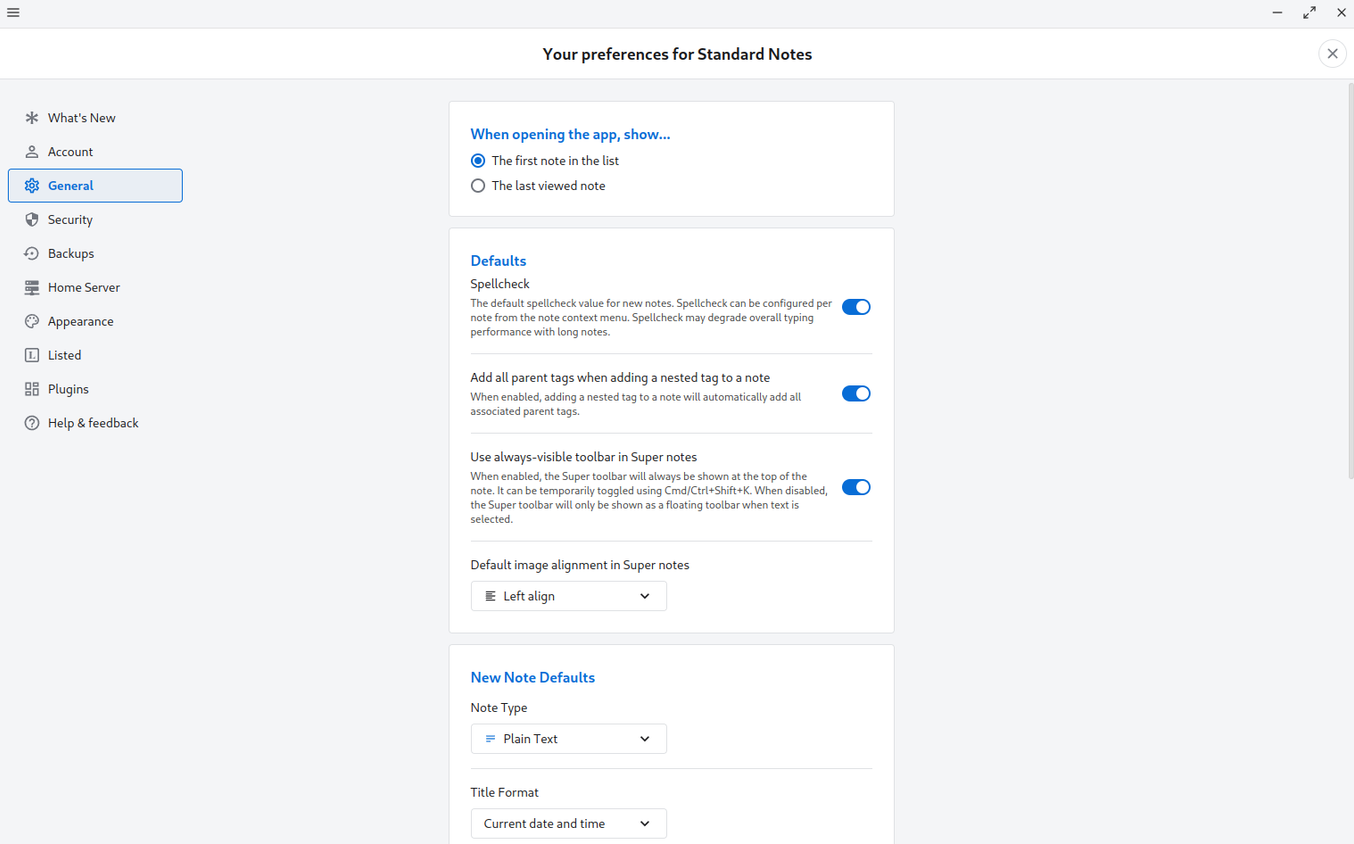Toggle add all parent tags switch
1354x844 pixels.
[x=856, y=394]
